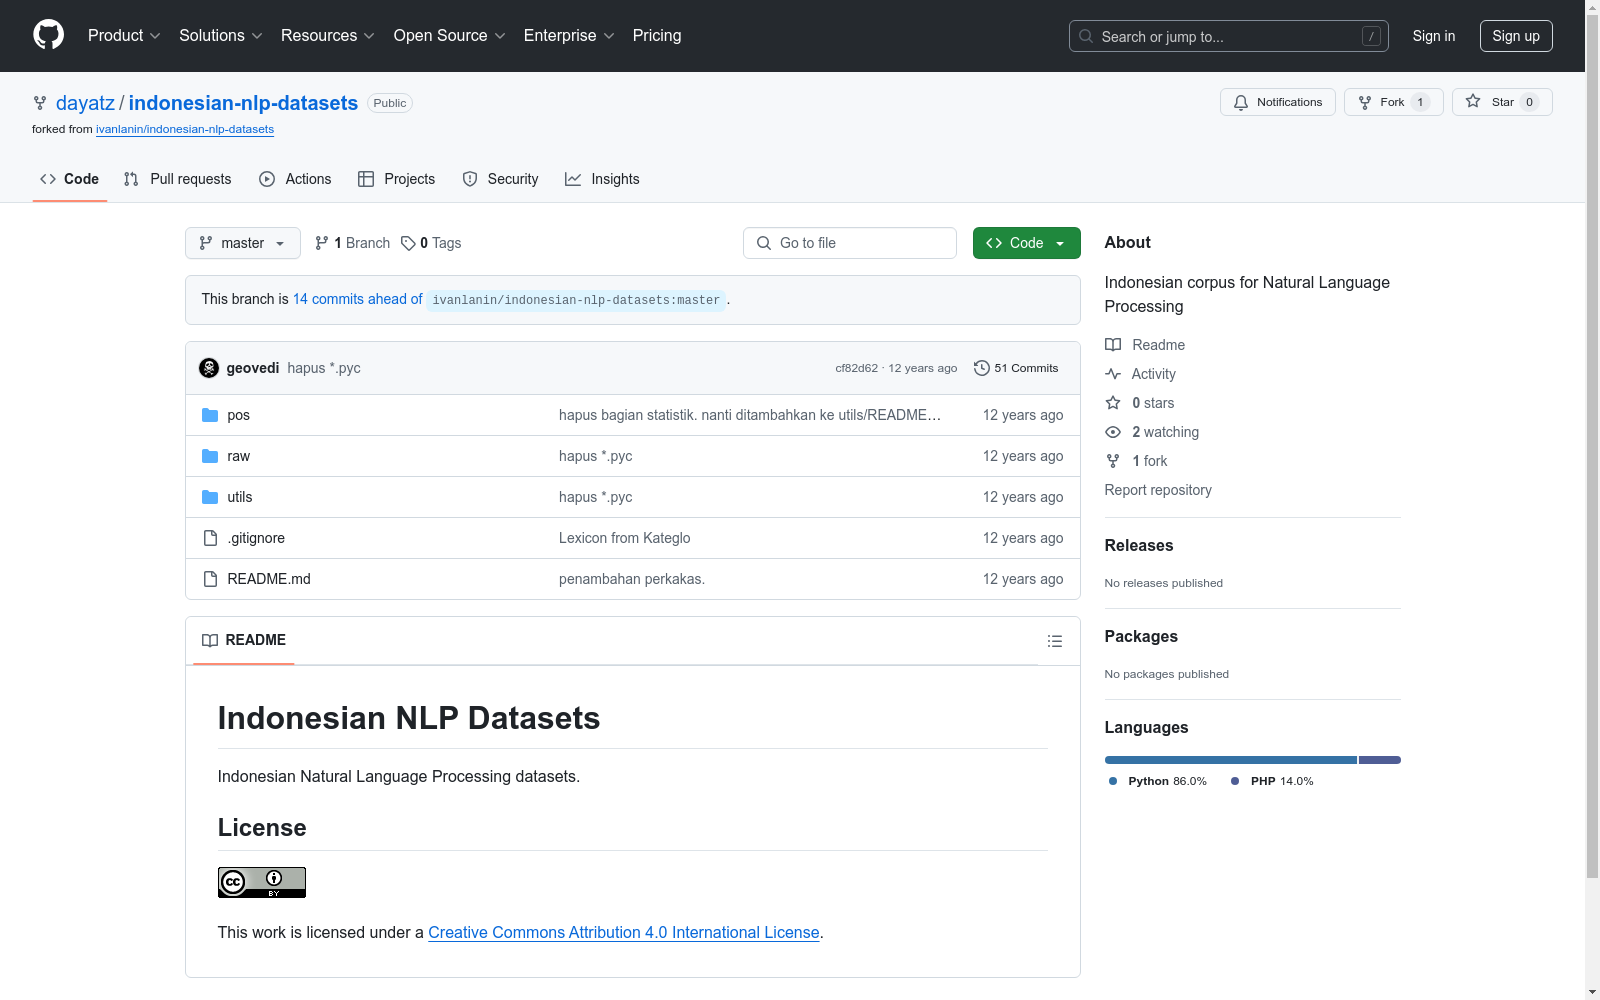Open the commit hash cf82d62 link
The height and width of the screenshot is (1000, 1600).
857,368
